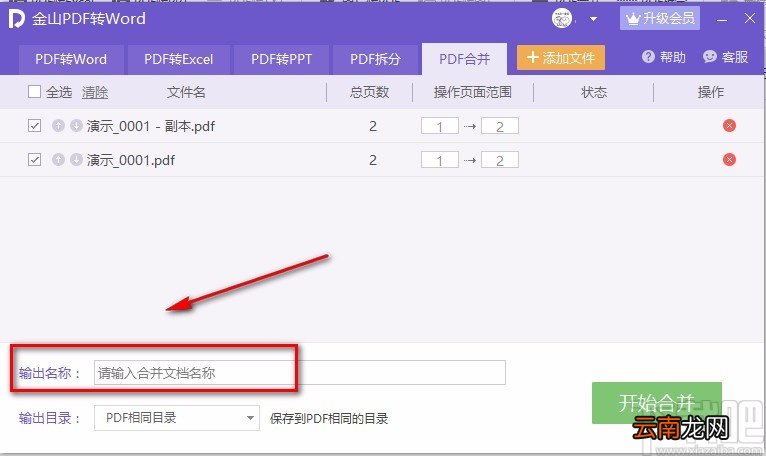766x456 pixels.
Task: Move 演示_0001 - 副本.pdf up with arrow
Action: (x=58, y=126)
